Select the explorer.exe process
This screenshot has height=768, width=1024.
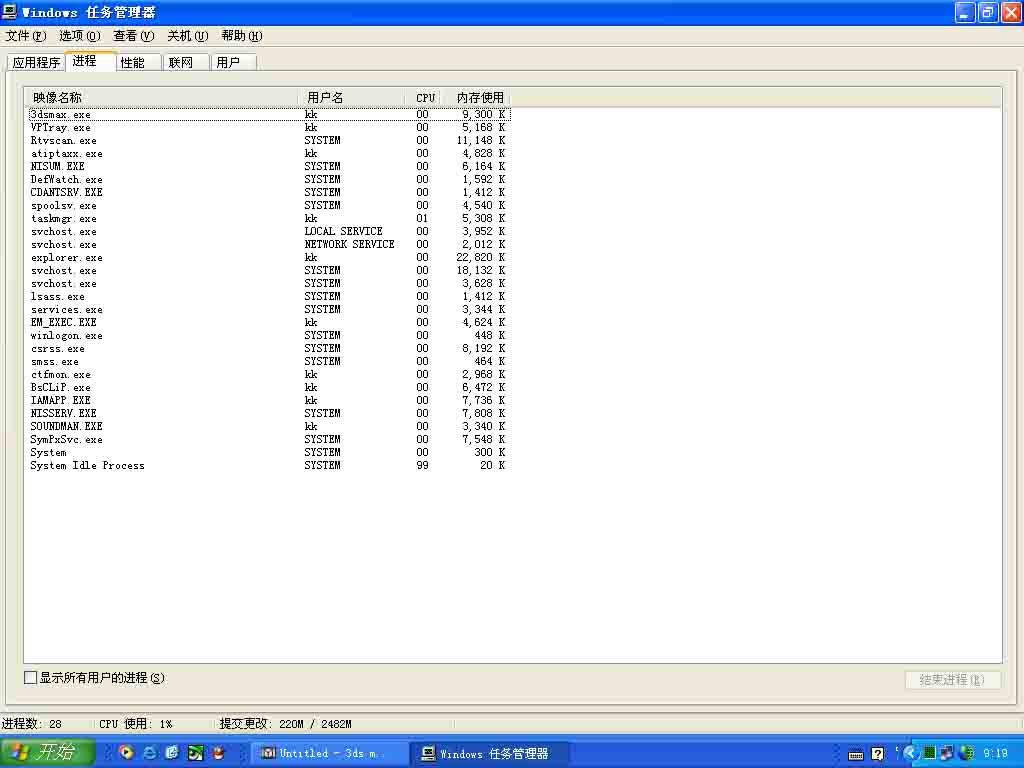tap(269, 258)
